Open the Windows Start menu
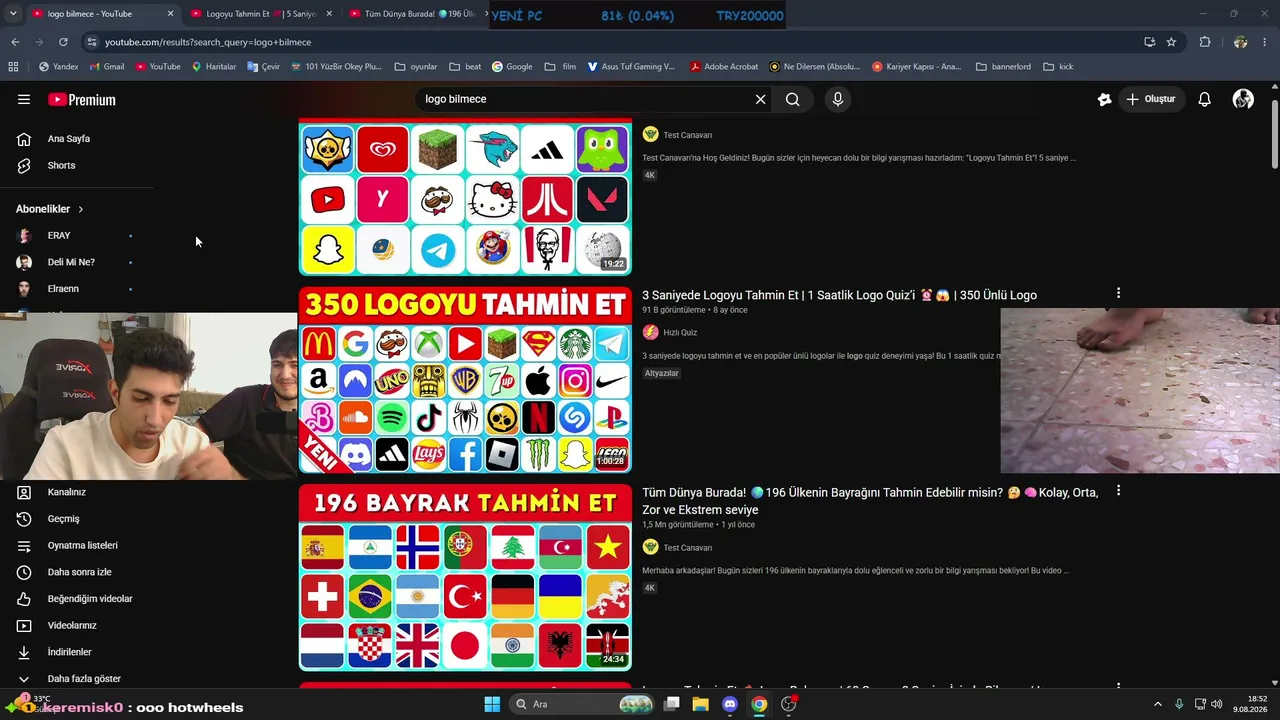Screen dimensions: 1280x720 pos(492,704)
